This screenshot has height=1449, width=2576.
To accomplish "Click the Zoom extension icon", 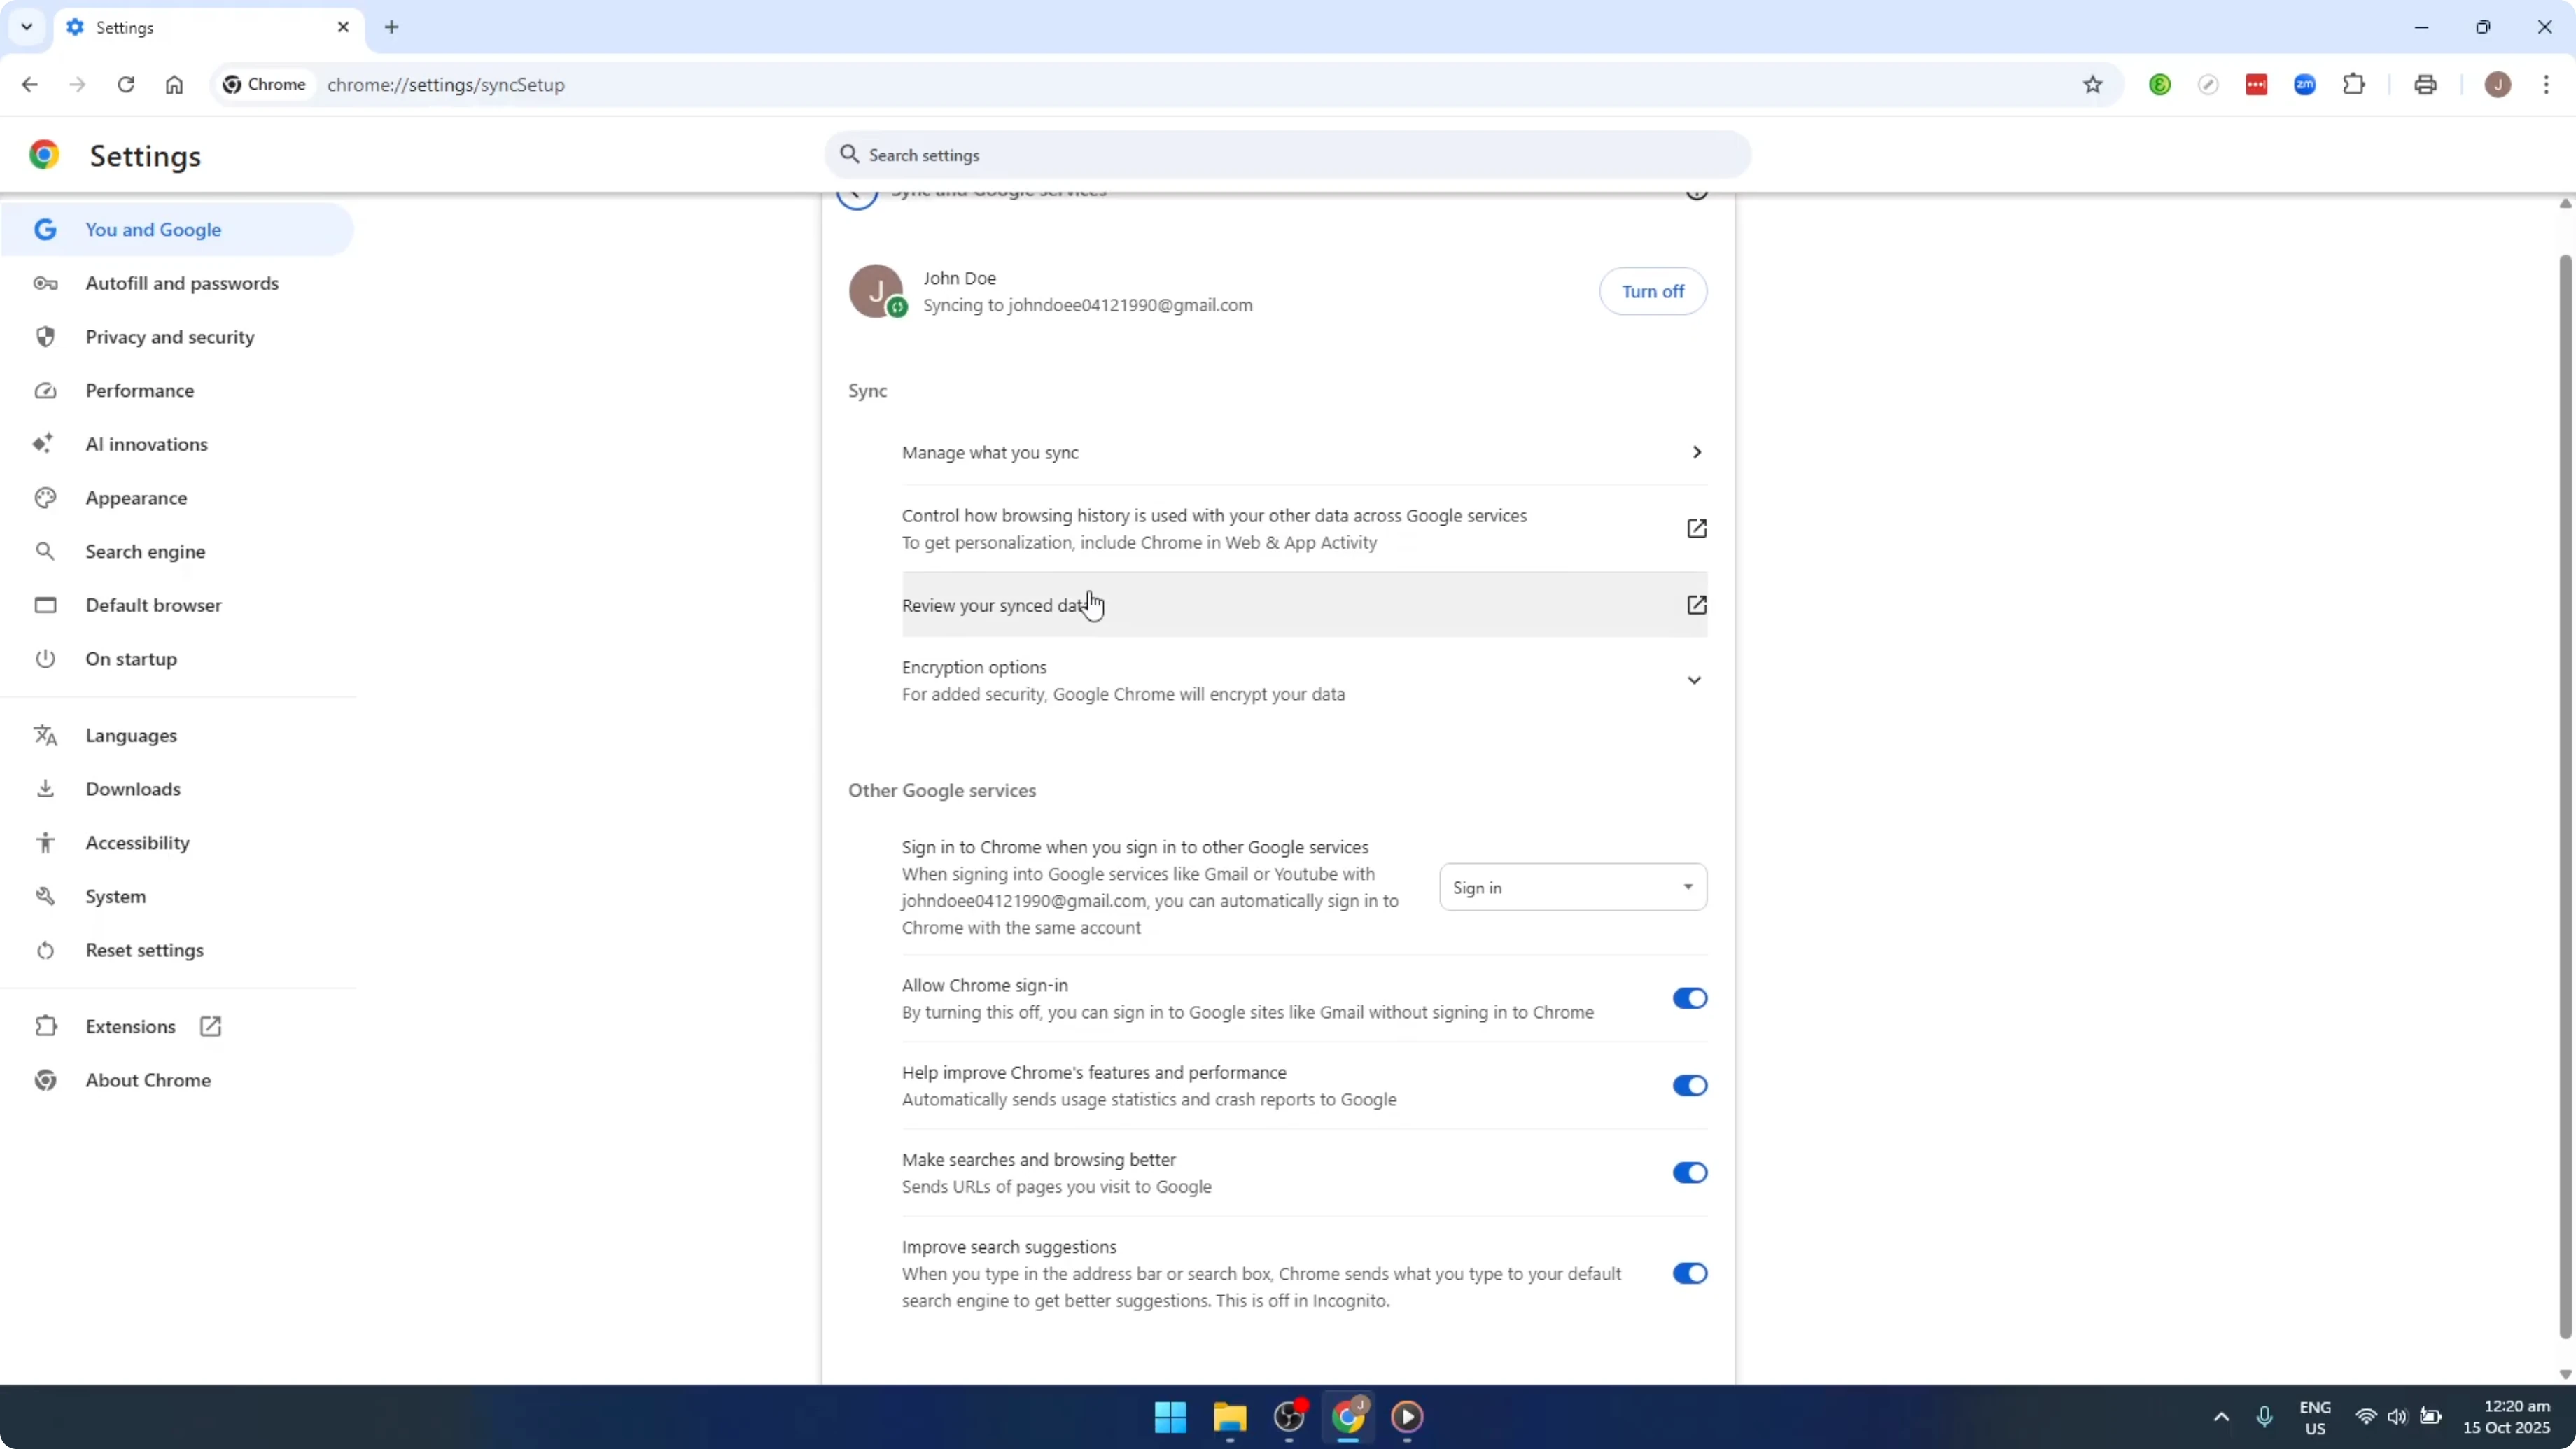I will click(x=2304, y=85).
